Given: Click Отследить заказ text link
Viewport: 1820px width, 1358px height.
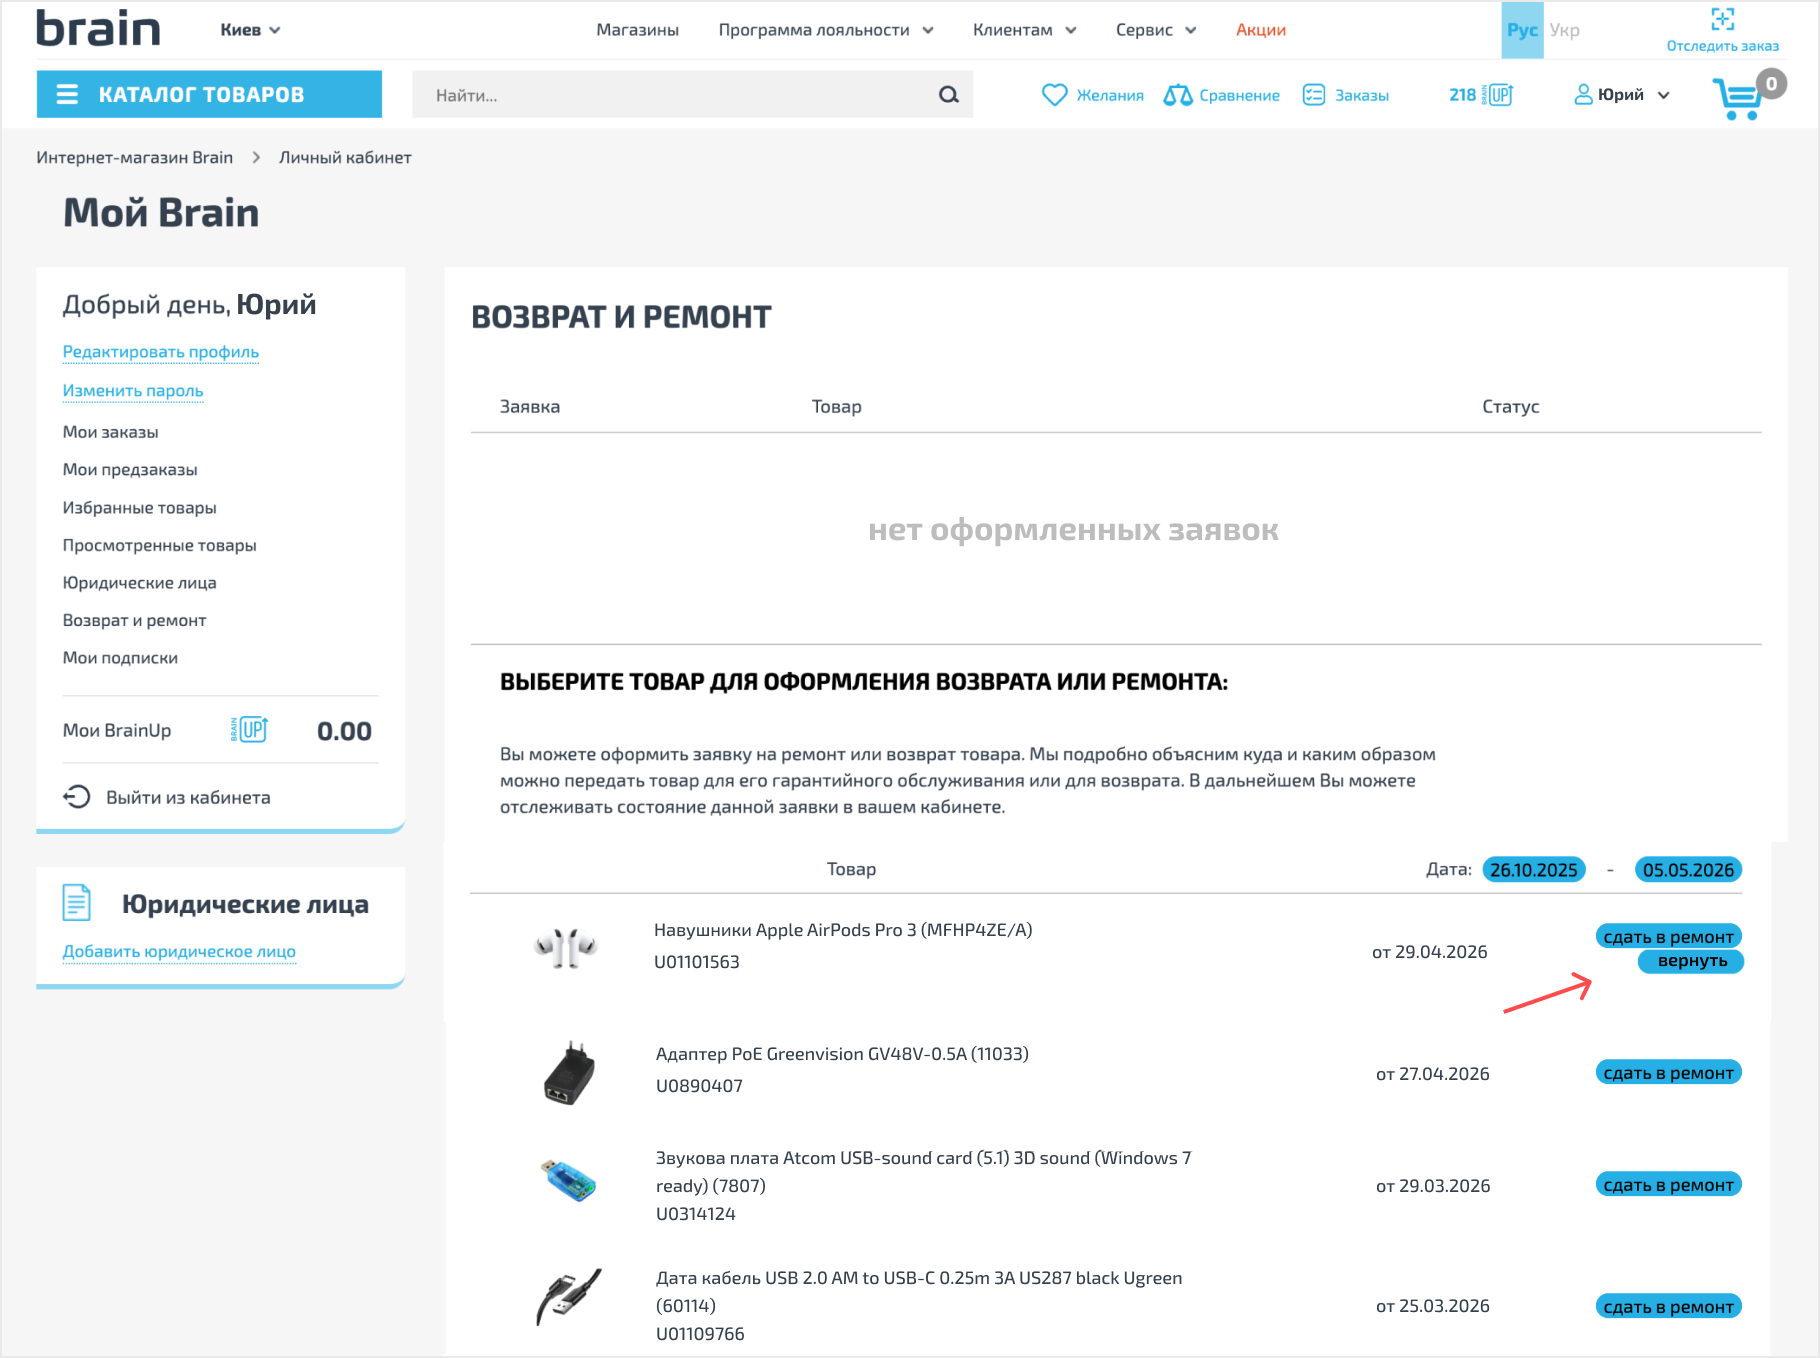Looking at the screenshot, I should (x=1722, y=46).
